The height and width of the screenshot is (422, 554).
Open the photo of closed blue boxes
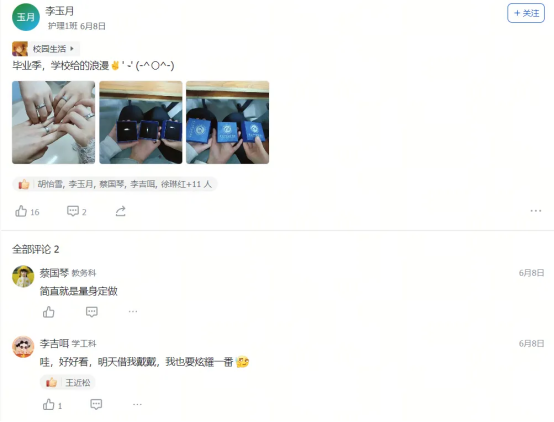(228, 122)
